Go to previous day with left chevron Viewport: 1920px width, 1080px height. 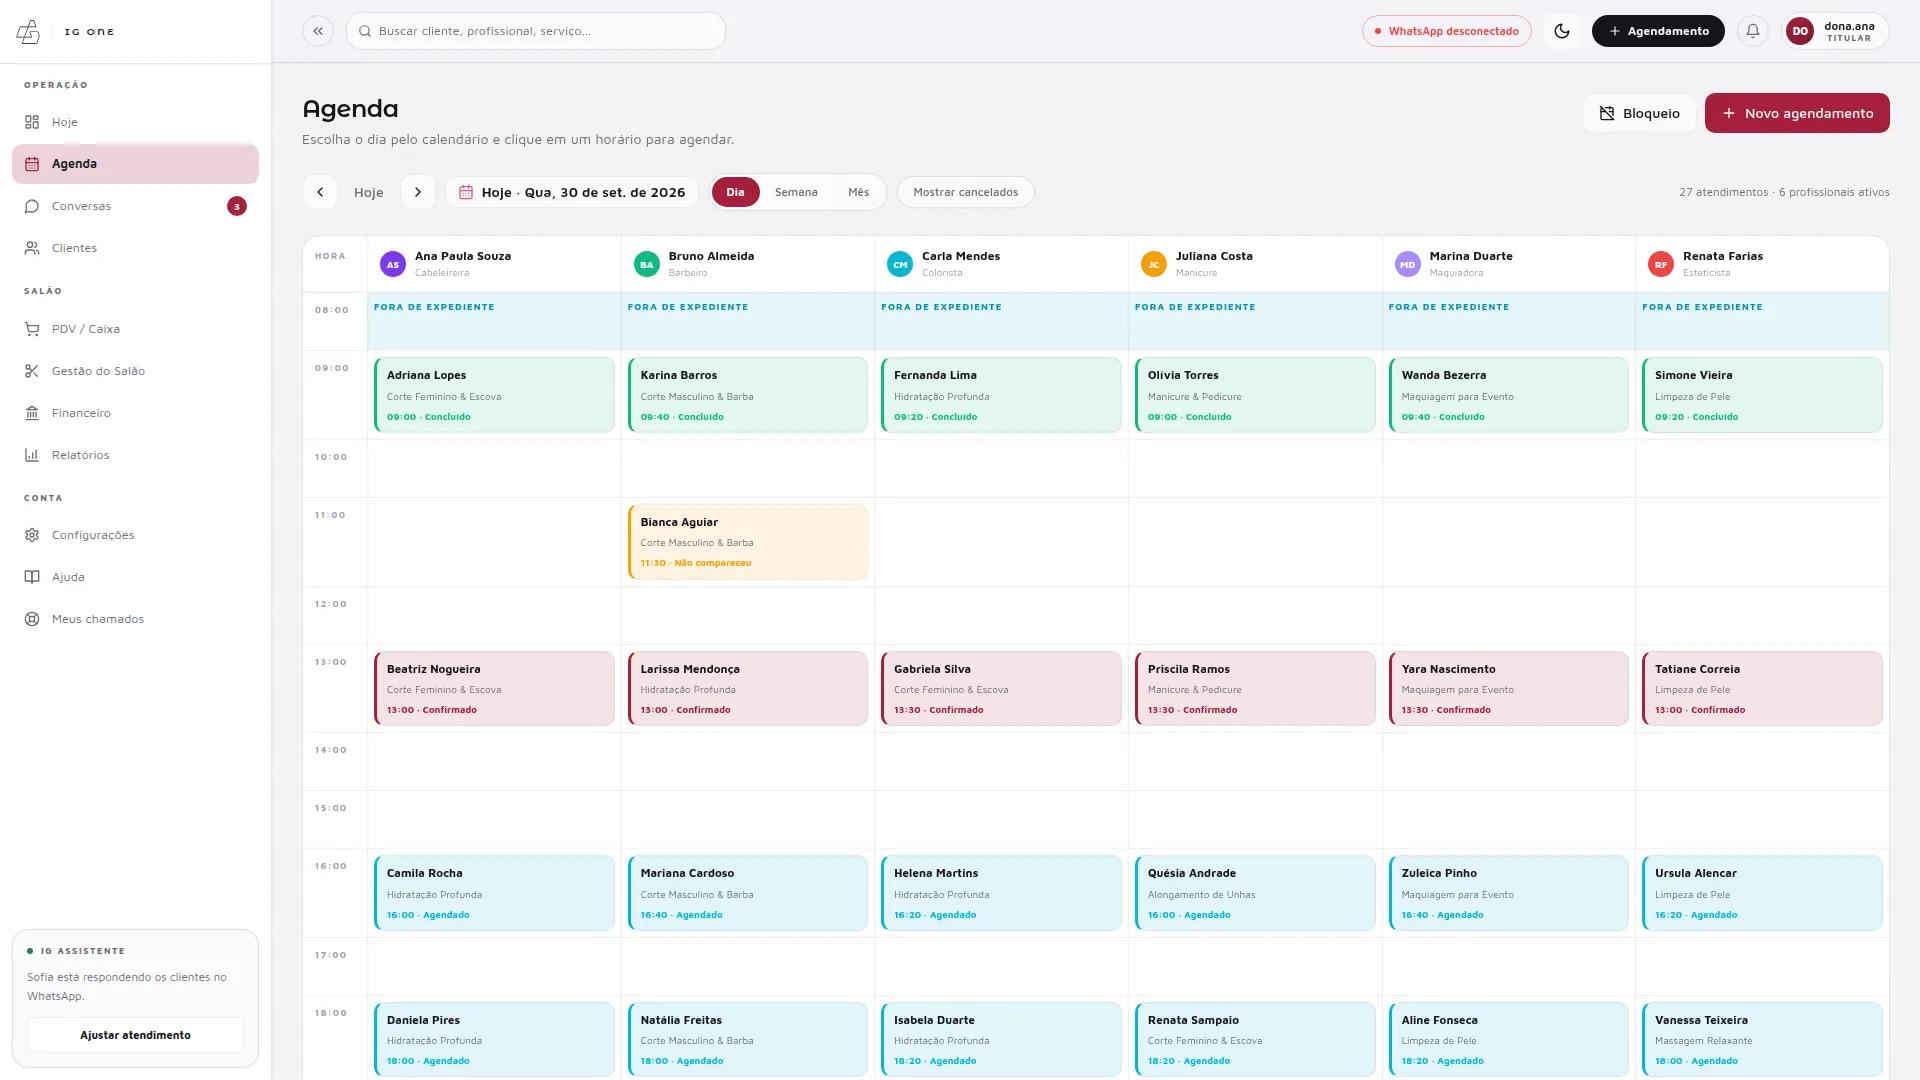[x=320, y=192]
